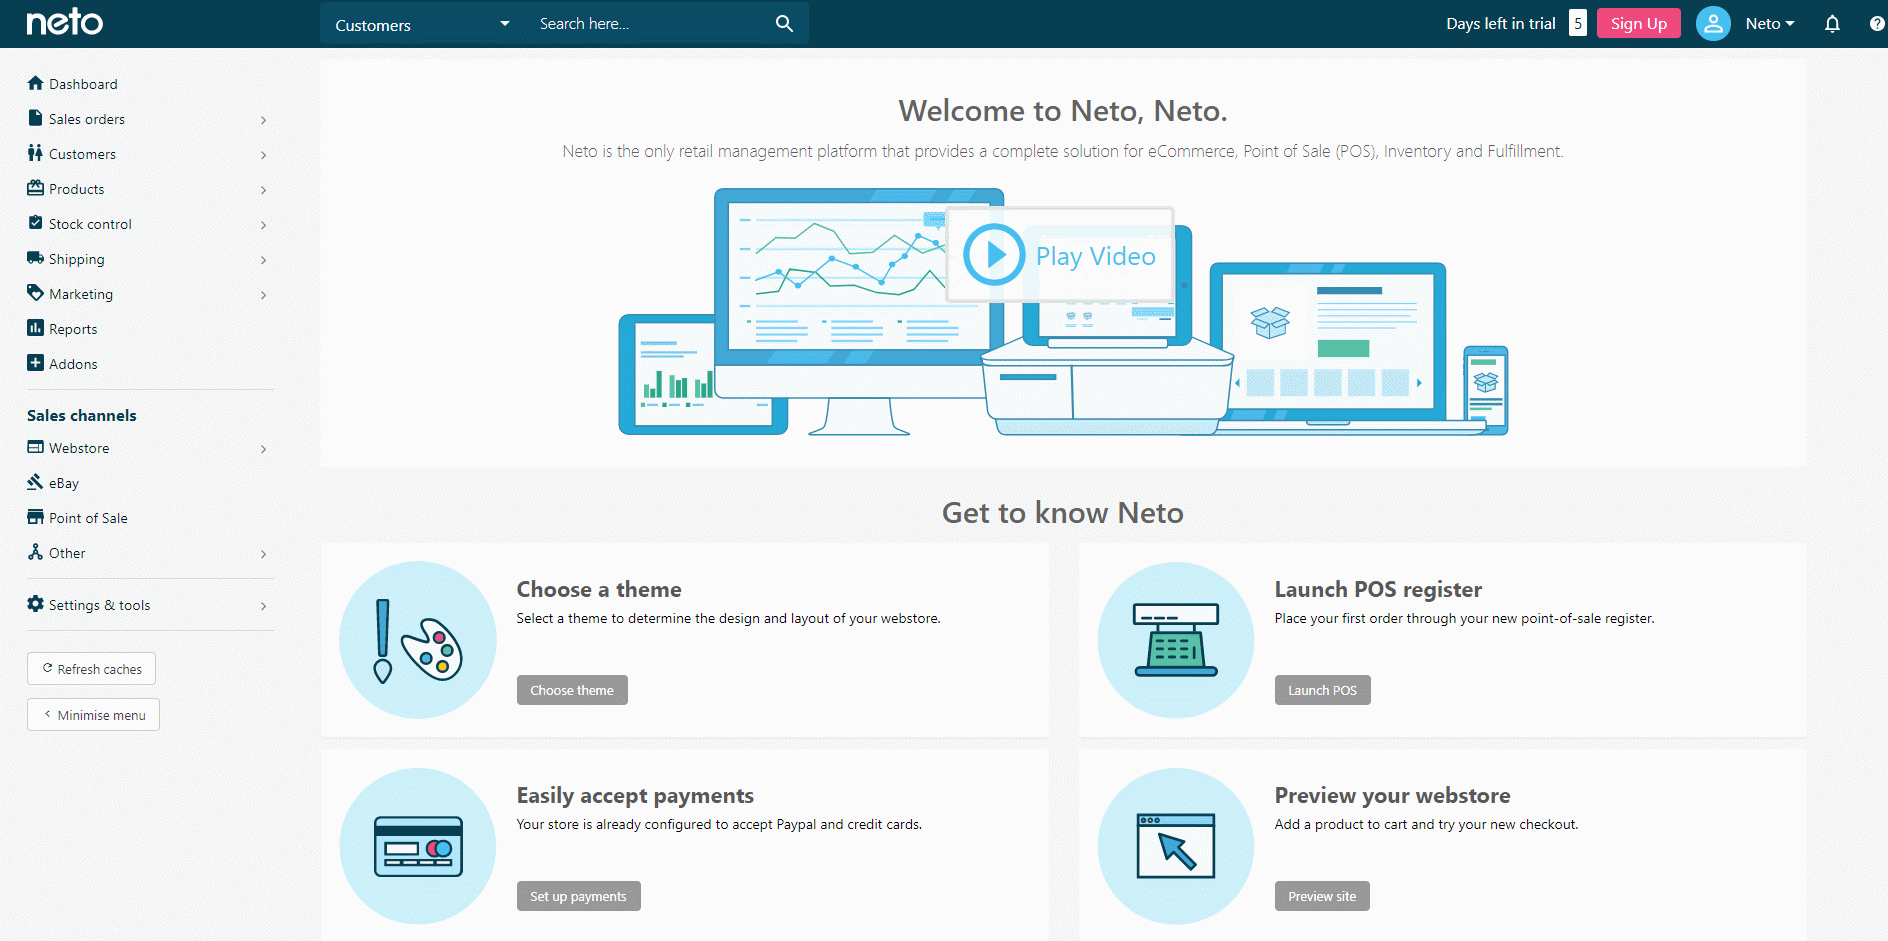1888x941 pixels.
Task: Click the Choose theme button
Action: (572, 690)
